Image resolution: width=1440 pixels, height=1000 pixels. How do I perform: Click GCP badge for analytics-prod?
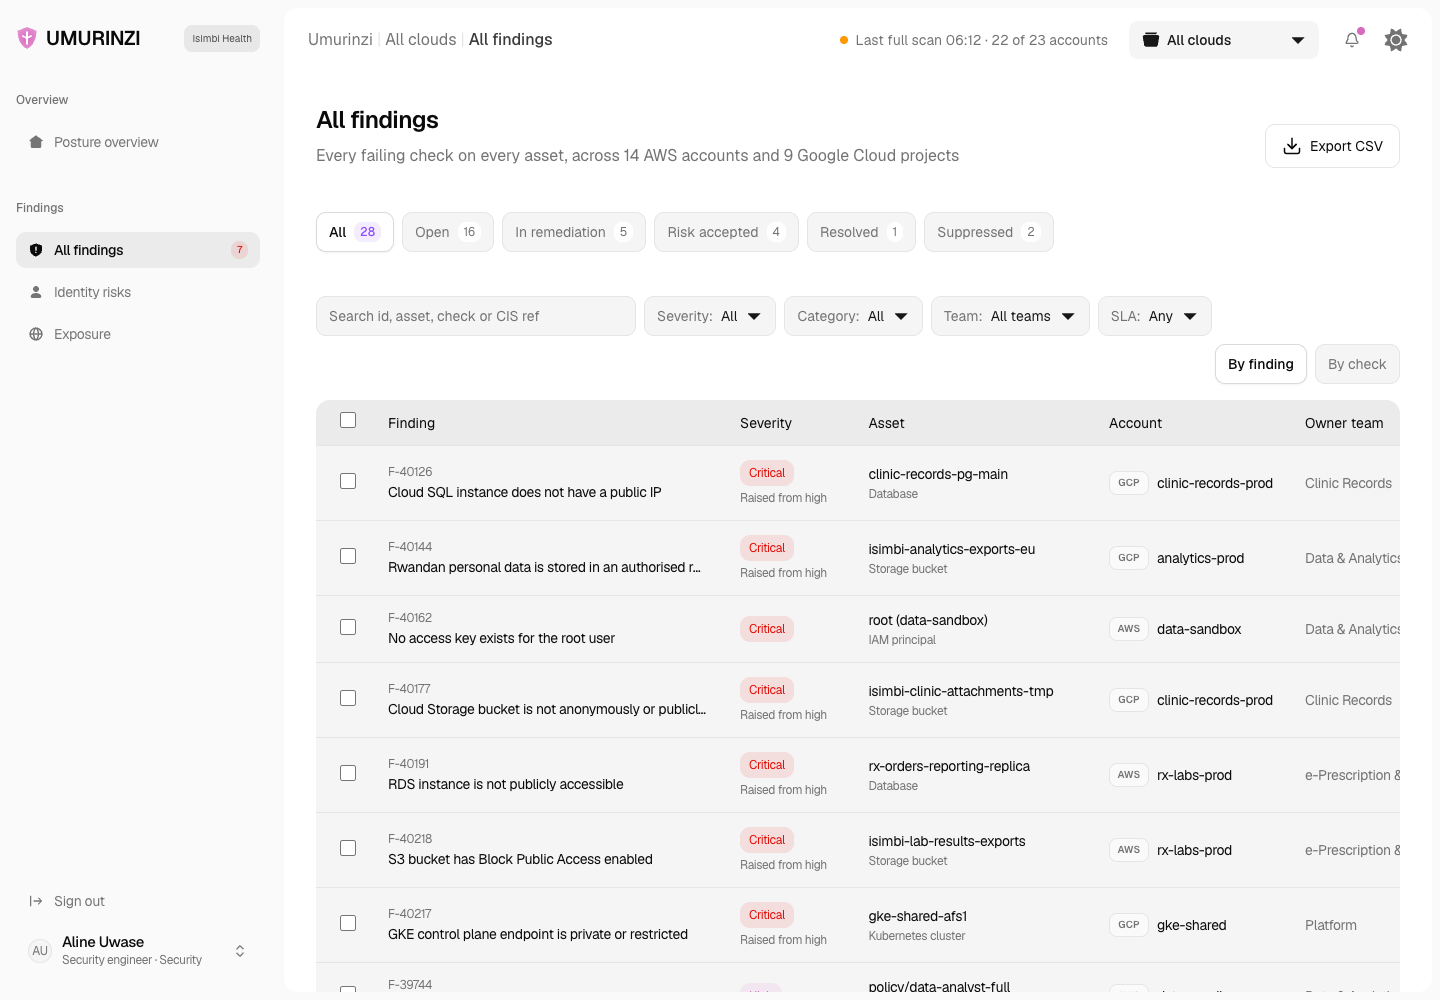[1129, 558]
